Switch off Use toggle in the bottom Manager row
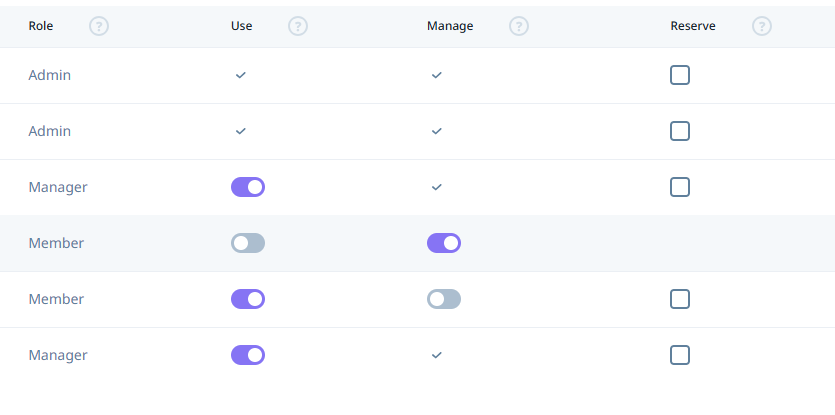The height and width of the screenshot is (415, 835). coord(248,355)
